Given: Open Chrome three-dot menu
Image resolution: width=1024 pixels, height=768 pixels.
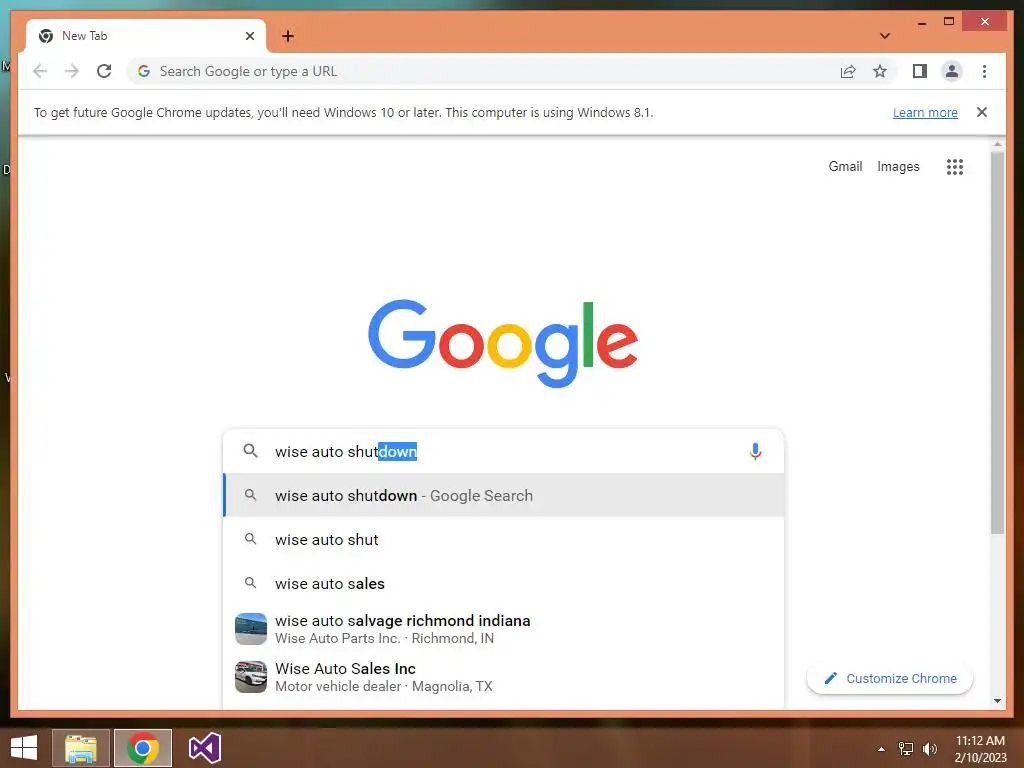Looking at the screenshot, I should click(x=984, y=71).
